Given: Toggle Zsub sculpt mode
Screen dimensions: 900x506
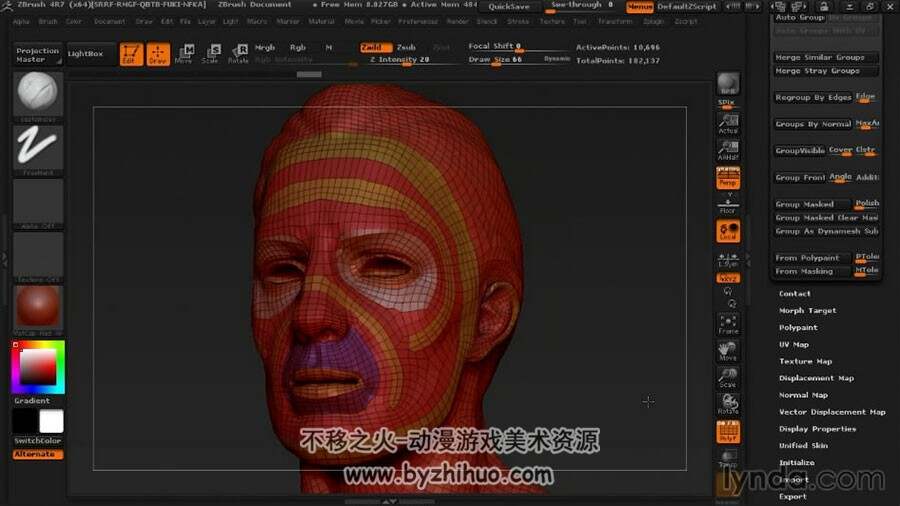Looking at the screenshot, I should (406, 48).
